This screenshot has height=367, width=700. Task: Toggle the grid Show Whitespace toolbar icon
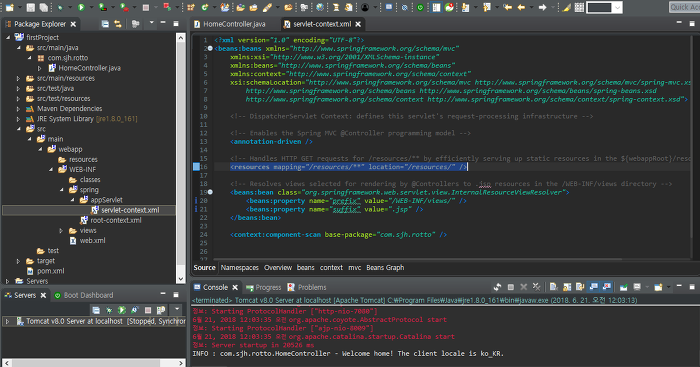pyautogui.click(x=579, y=7)
